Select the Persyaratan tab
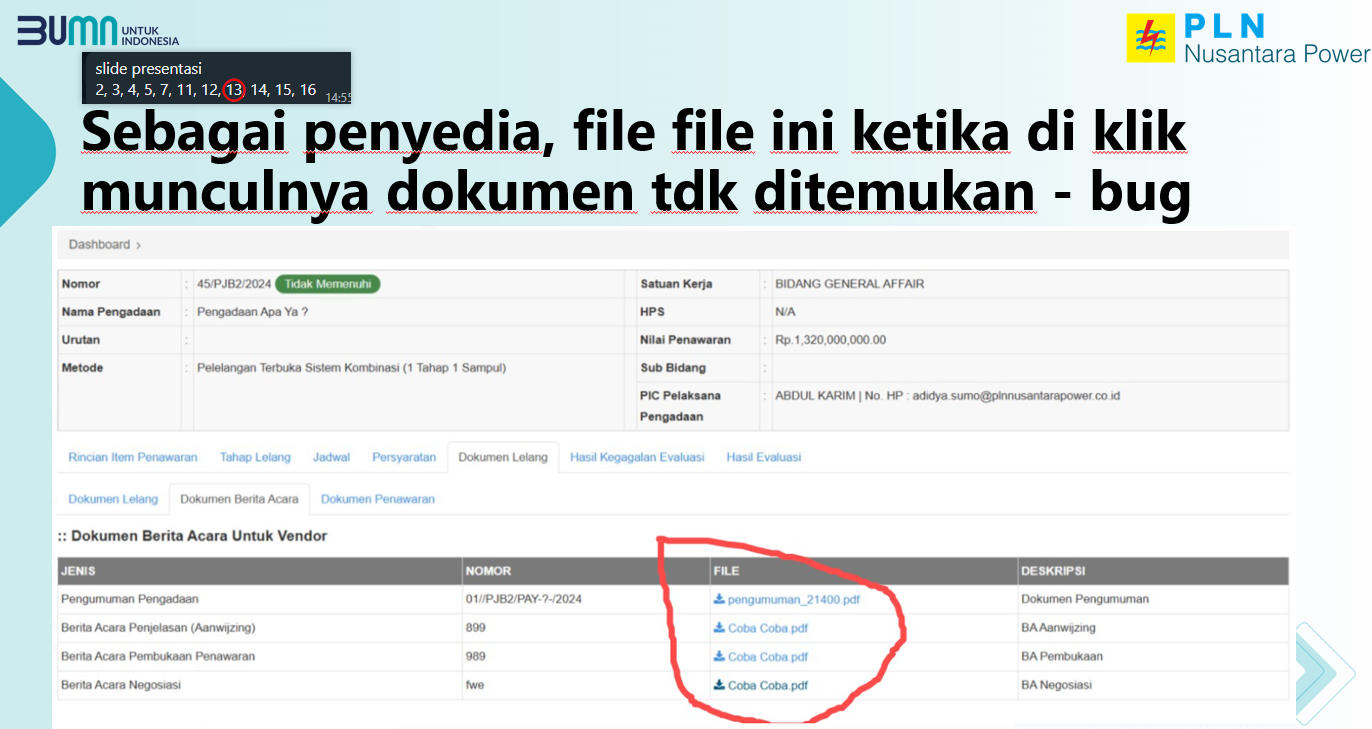This screenshot has width=1372, height=729. click(x=404, y=457)
